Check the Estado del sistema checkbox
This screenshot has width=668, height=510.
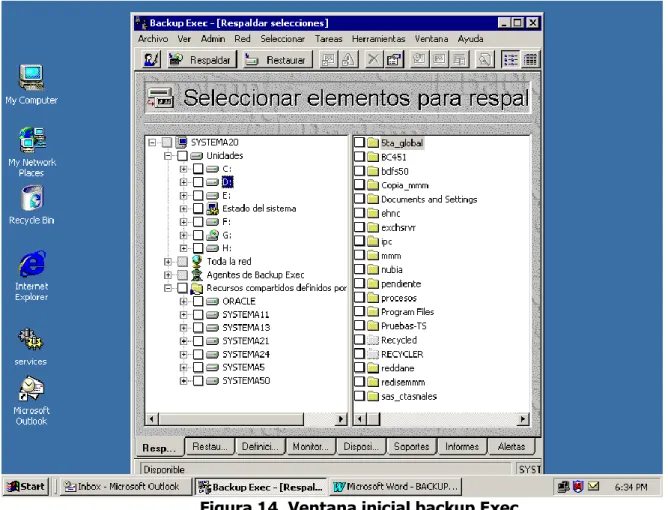coord(198,208)
